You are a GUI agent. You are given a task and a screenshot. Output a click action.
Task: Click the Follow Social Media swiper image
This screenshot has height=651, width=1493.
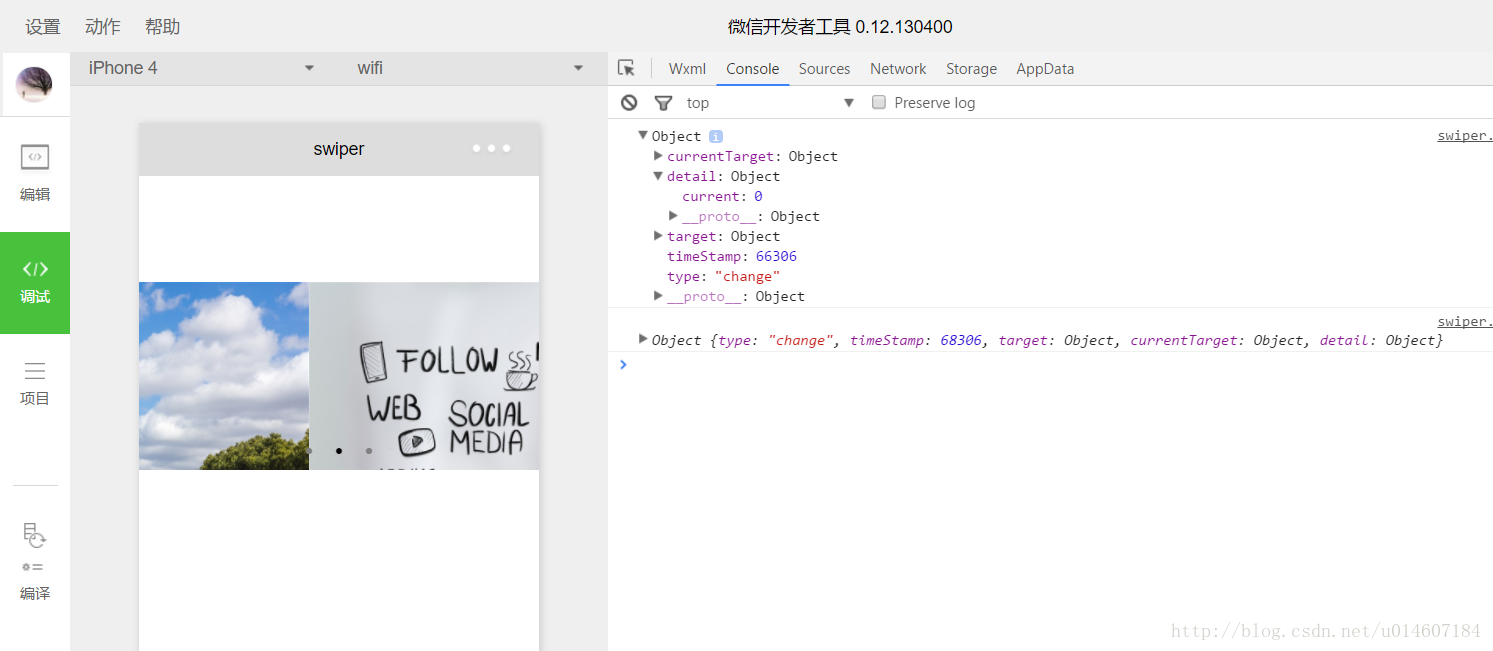(424, 376)
